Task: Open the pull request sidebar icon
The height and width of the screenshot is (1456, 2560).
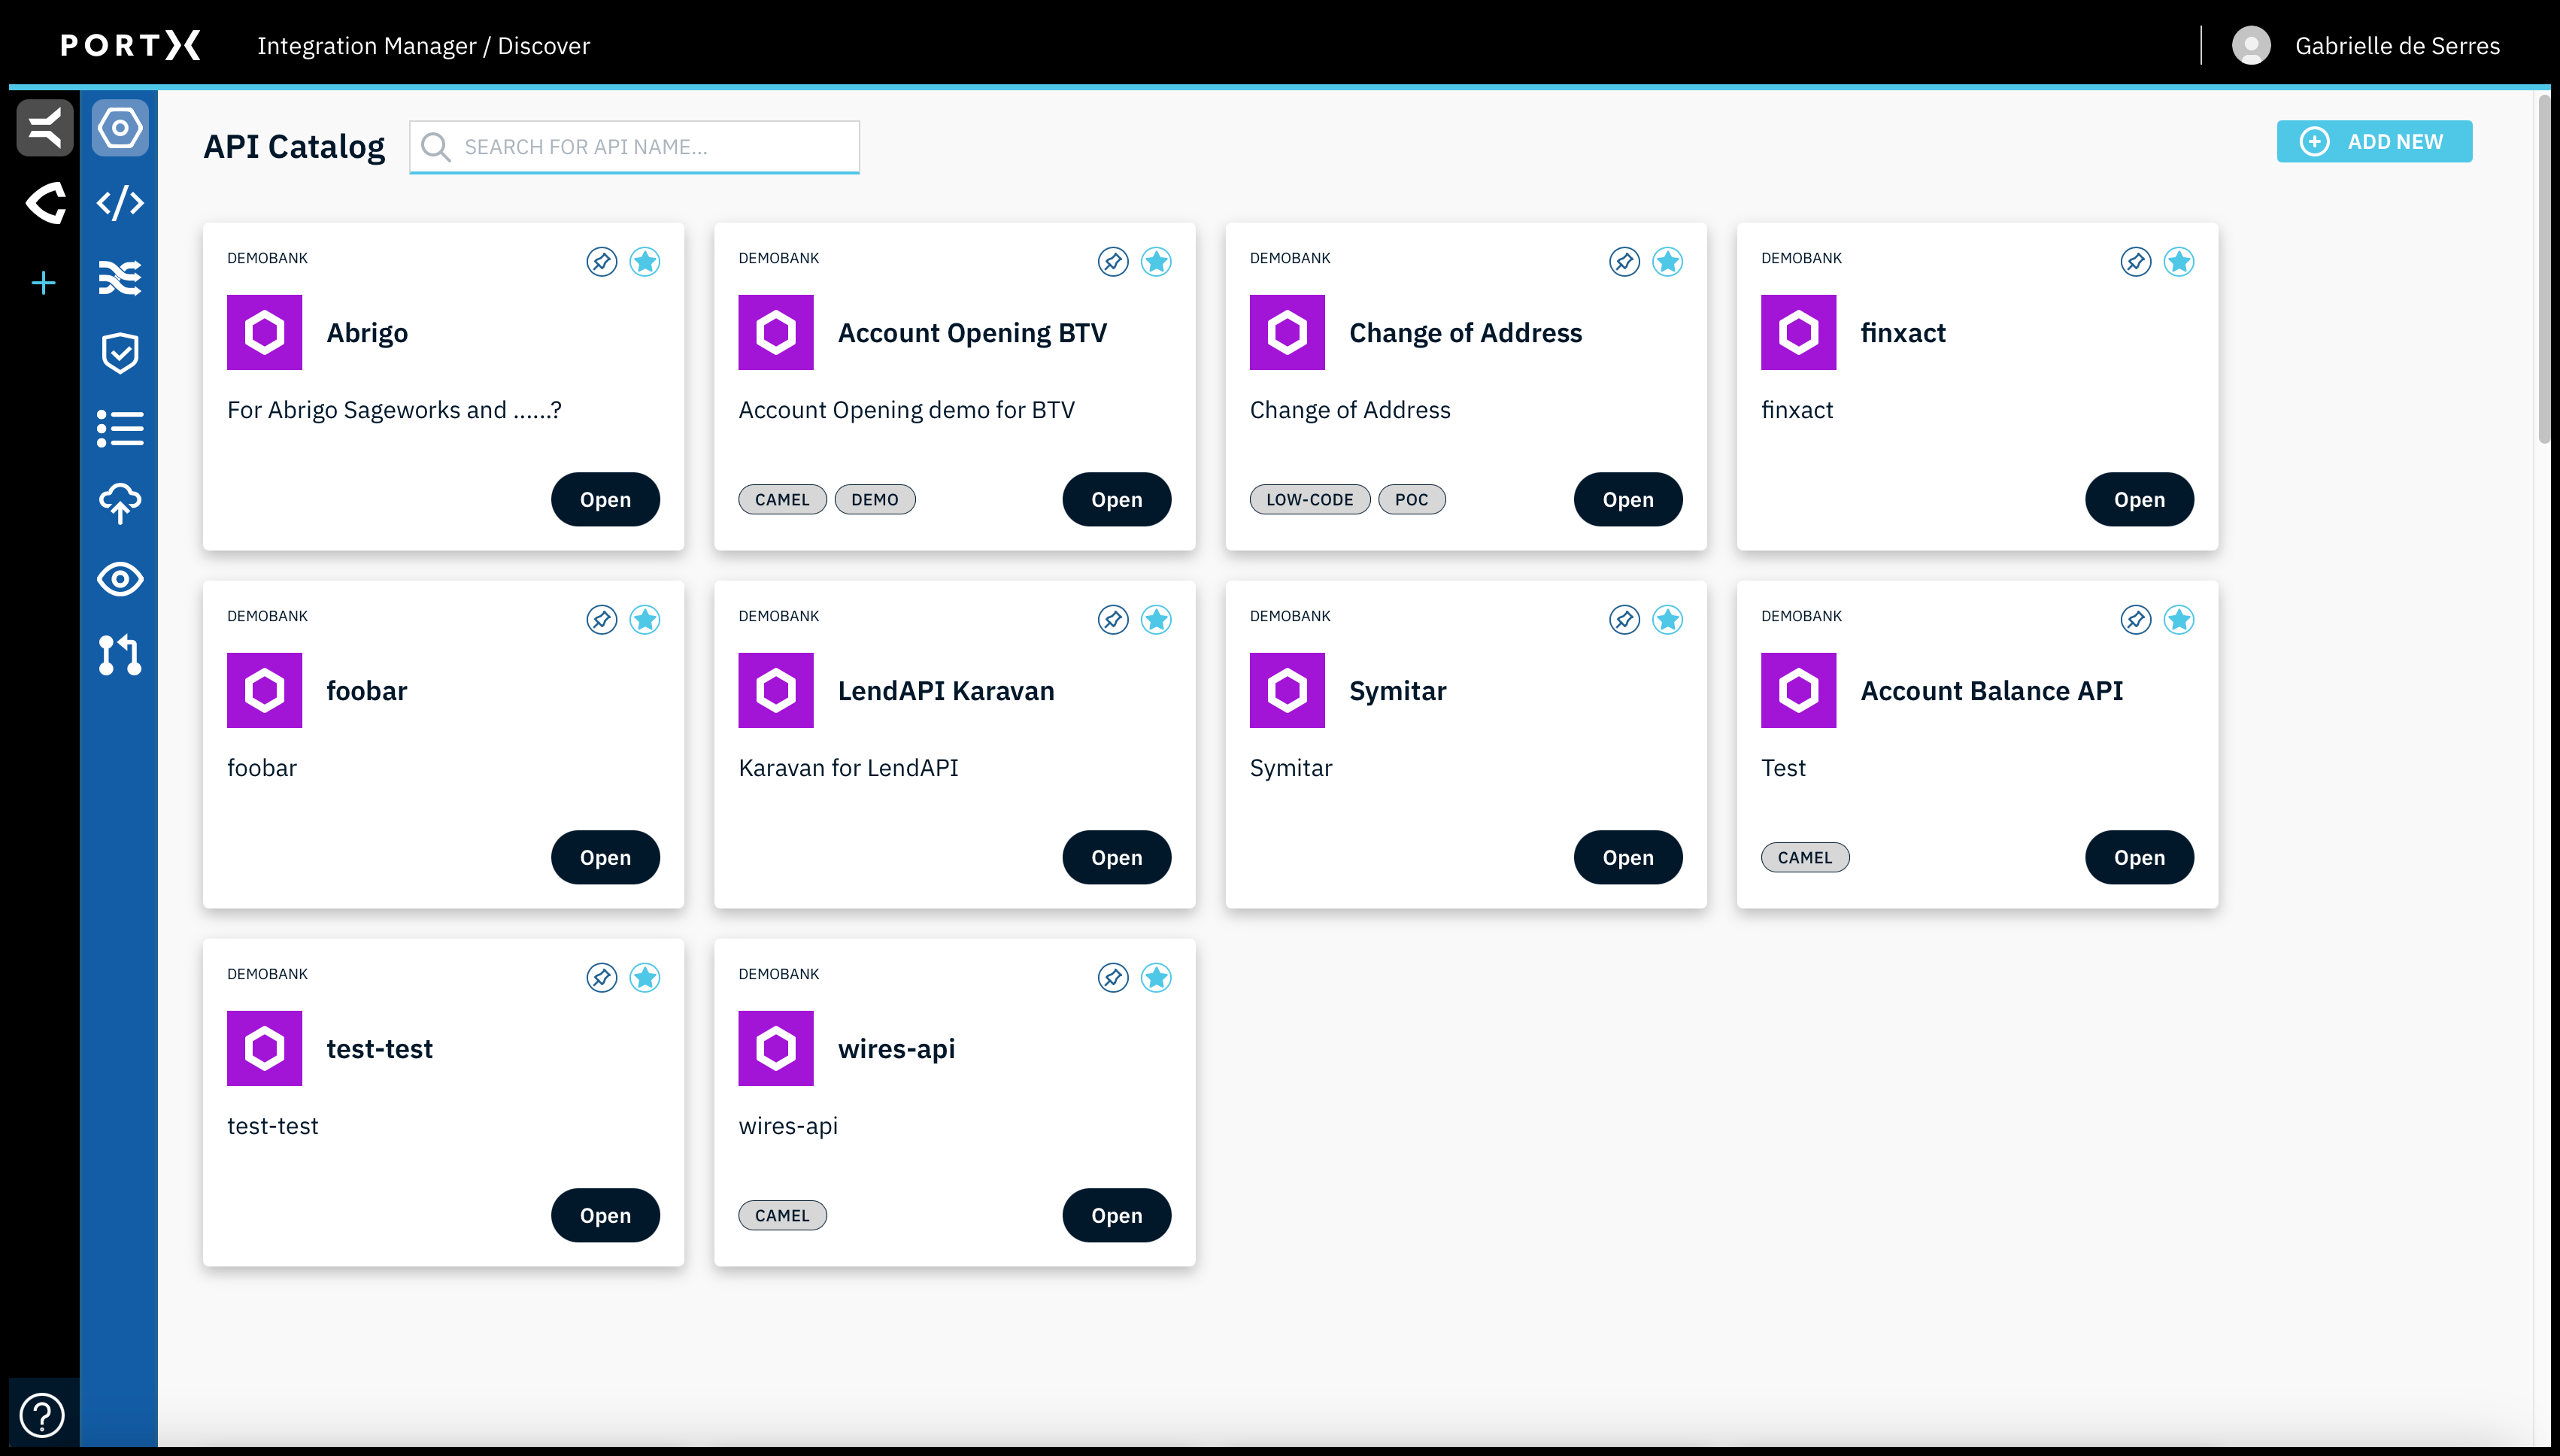Action: 120,654
